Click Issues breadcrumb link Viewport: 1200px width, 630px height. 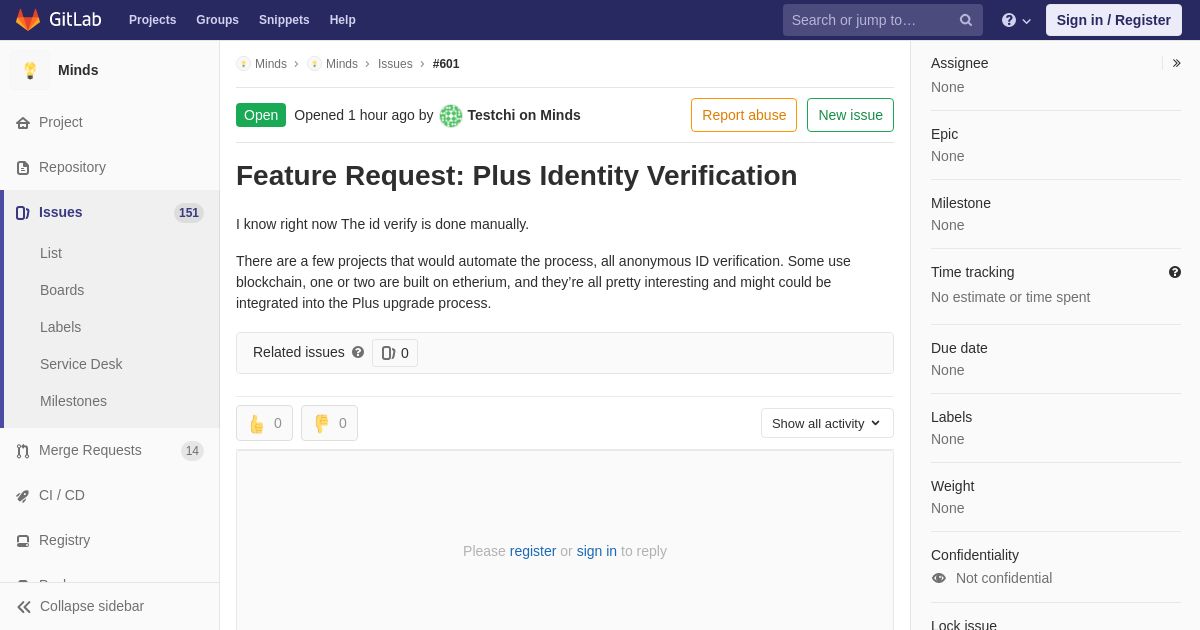395,64
